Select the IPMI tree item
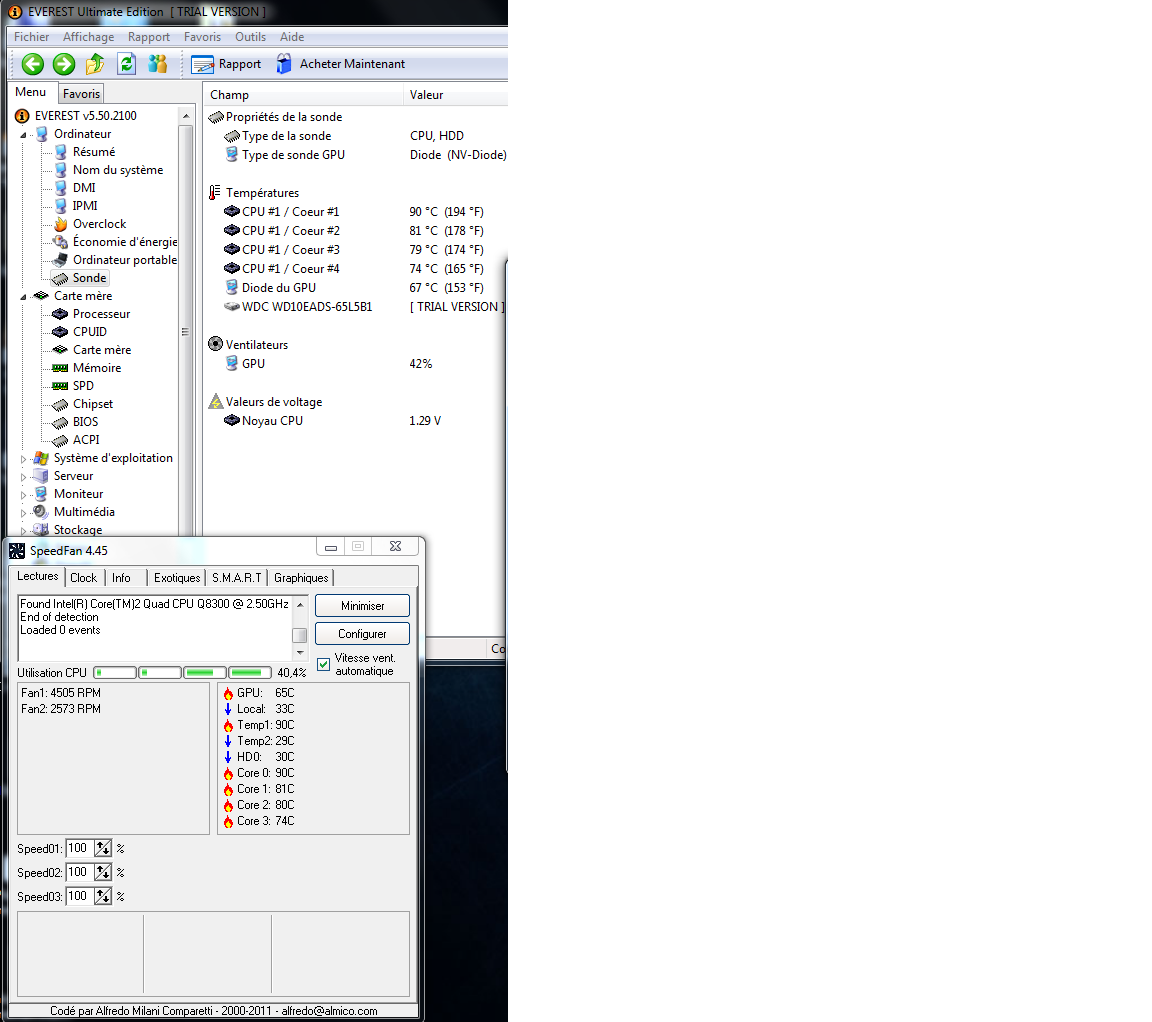Viewport: 1152px width, 1022px height. tap(85, 206)
